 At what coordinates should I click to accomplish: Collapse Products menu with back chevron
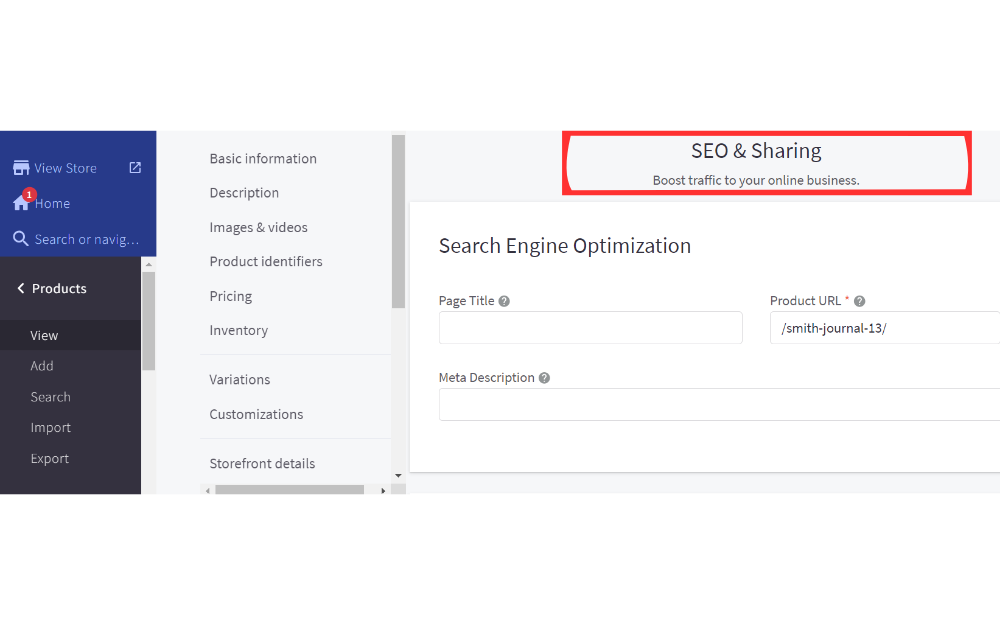tap(20, 289)
